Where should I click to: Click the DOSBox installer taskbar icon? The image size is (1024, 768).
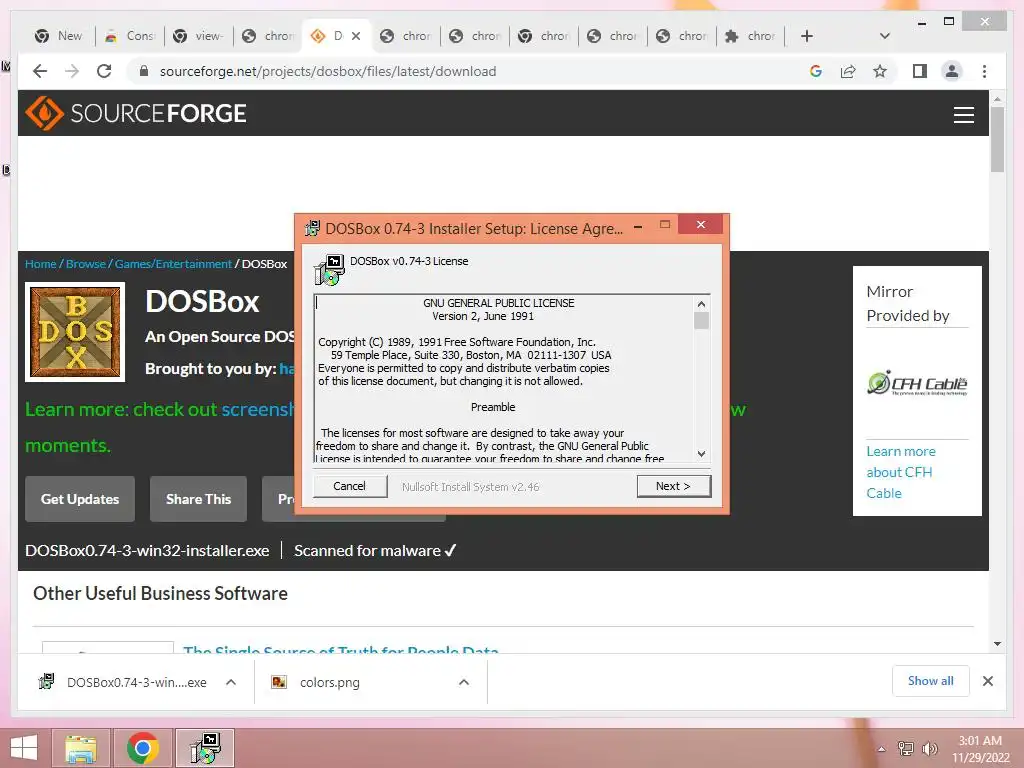(206, 748)
